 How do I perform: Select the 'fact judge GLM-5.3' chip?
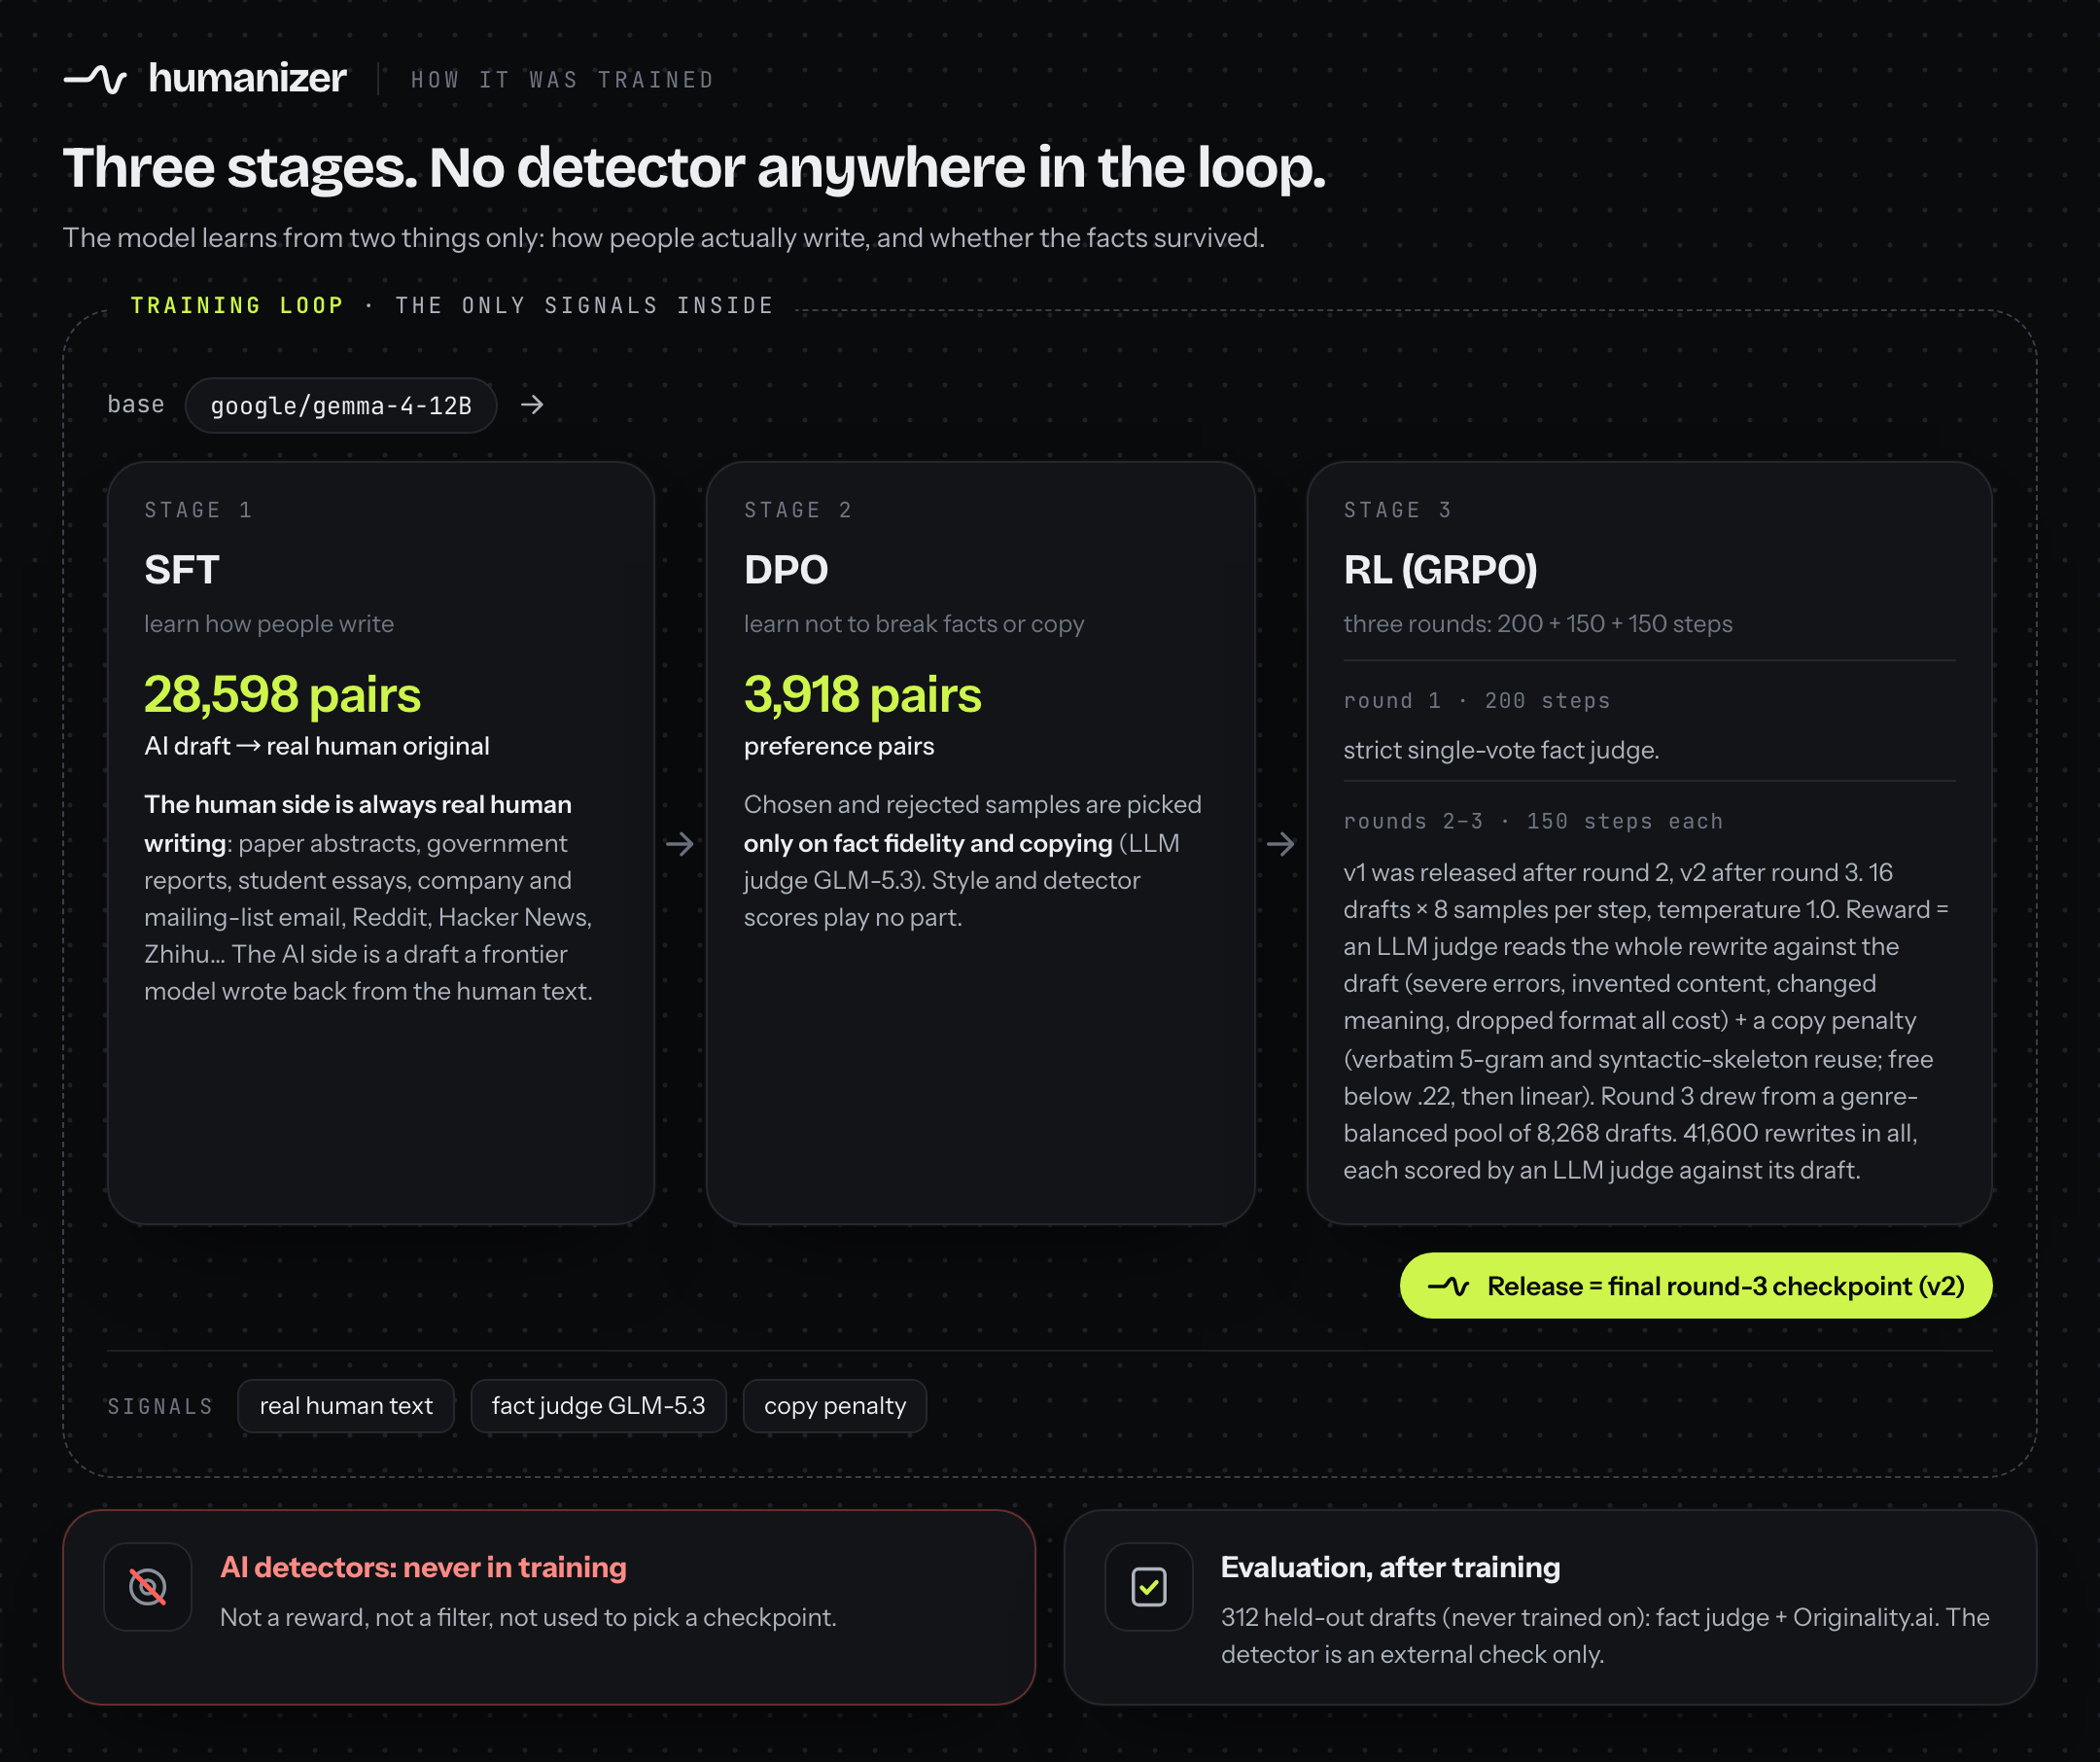[x=598, y=1406]
